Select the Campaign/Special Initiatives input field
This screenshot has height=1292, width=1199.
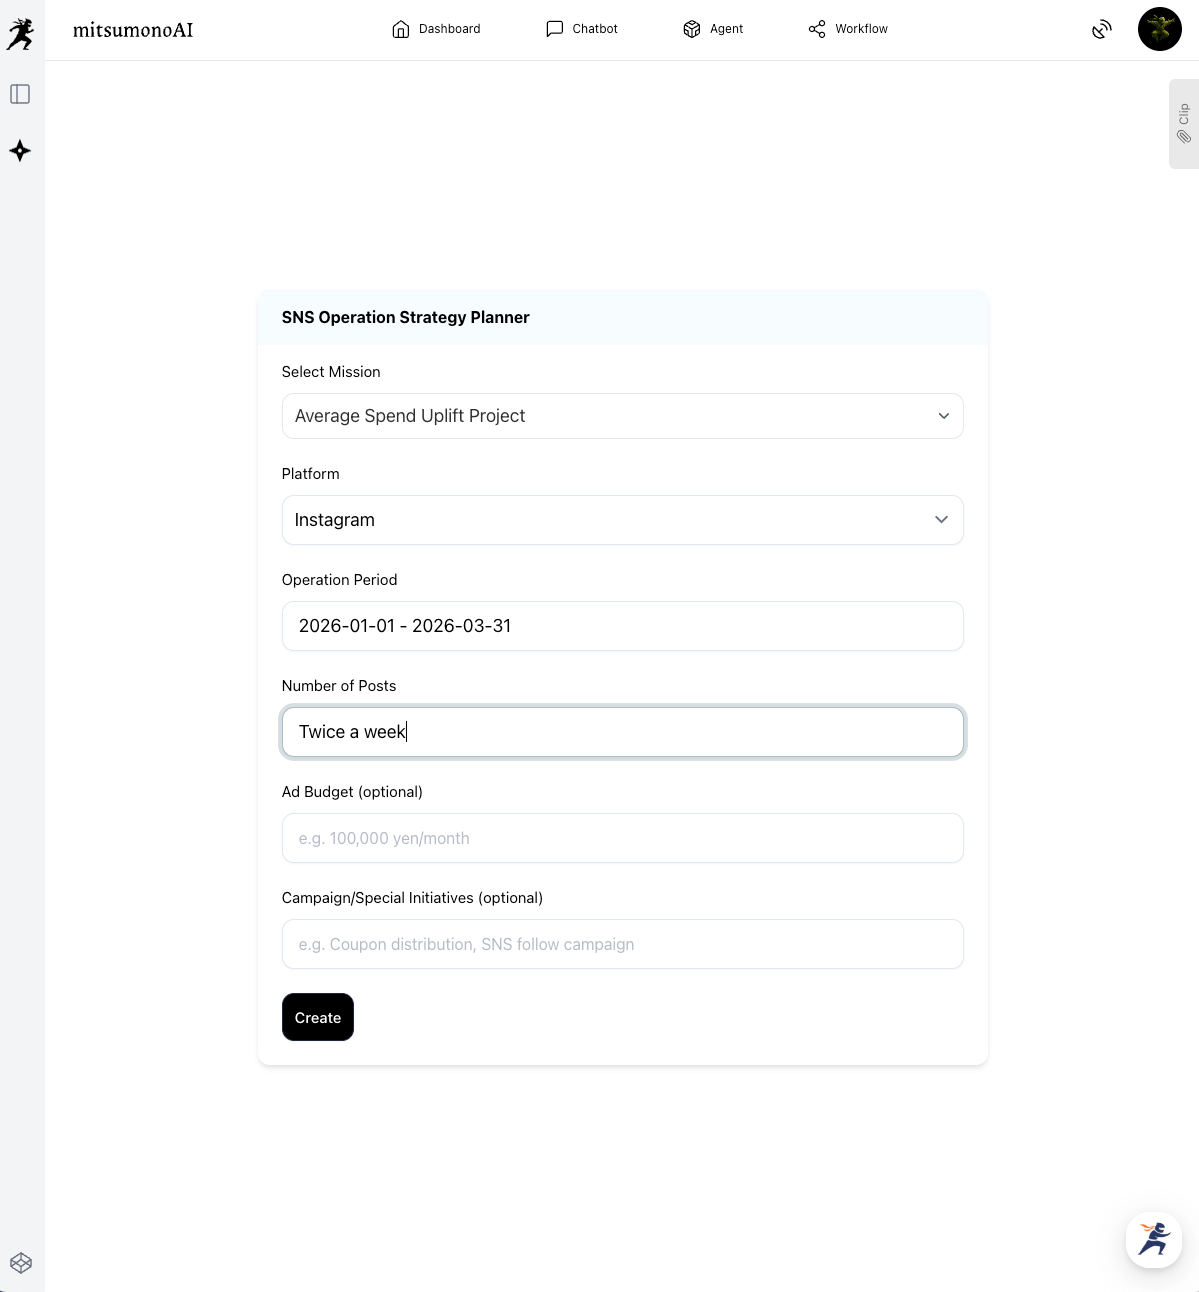pyautogui.click(x=622, y=944)
